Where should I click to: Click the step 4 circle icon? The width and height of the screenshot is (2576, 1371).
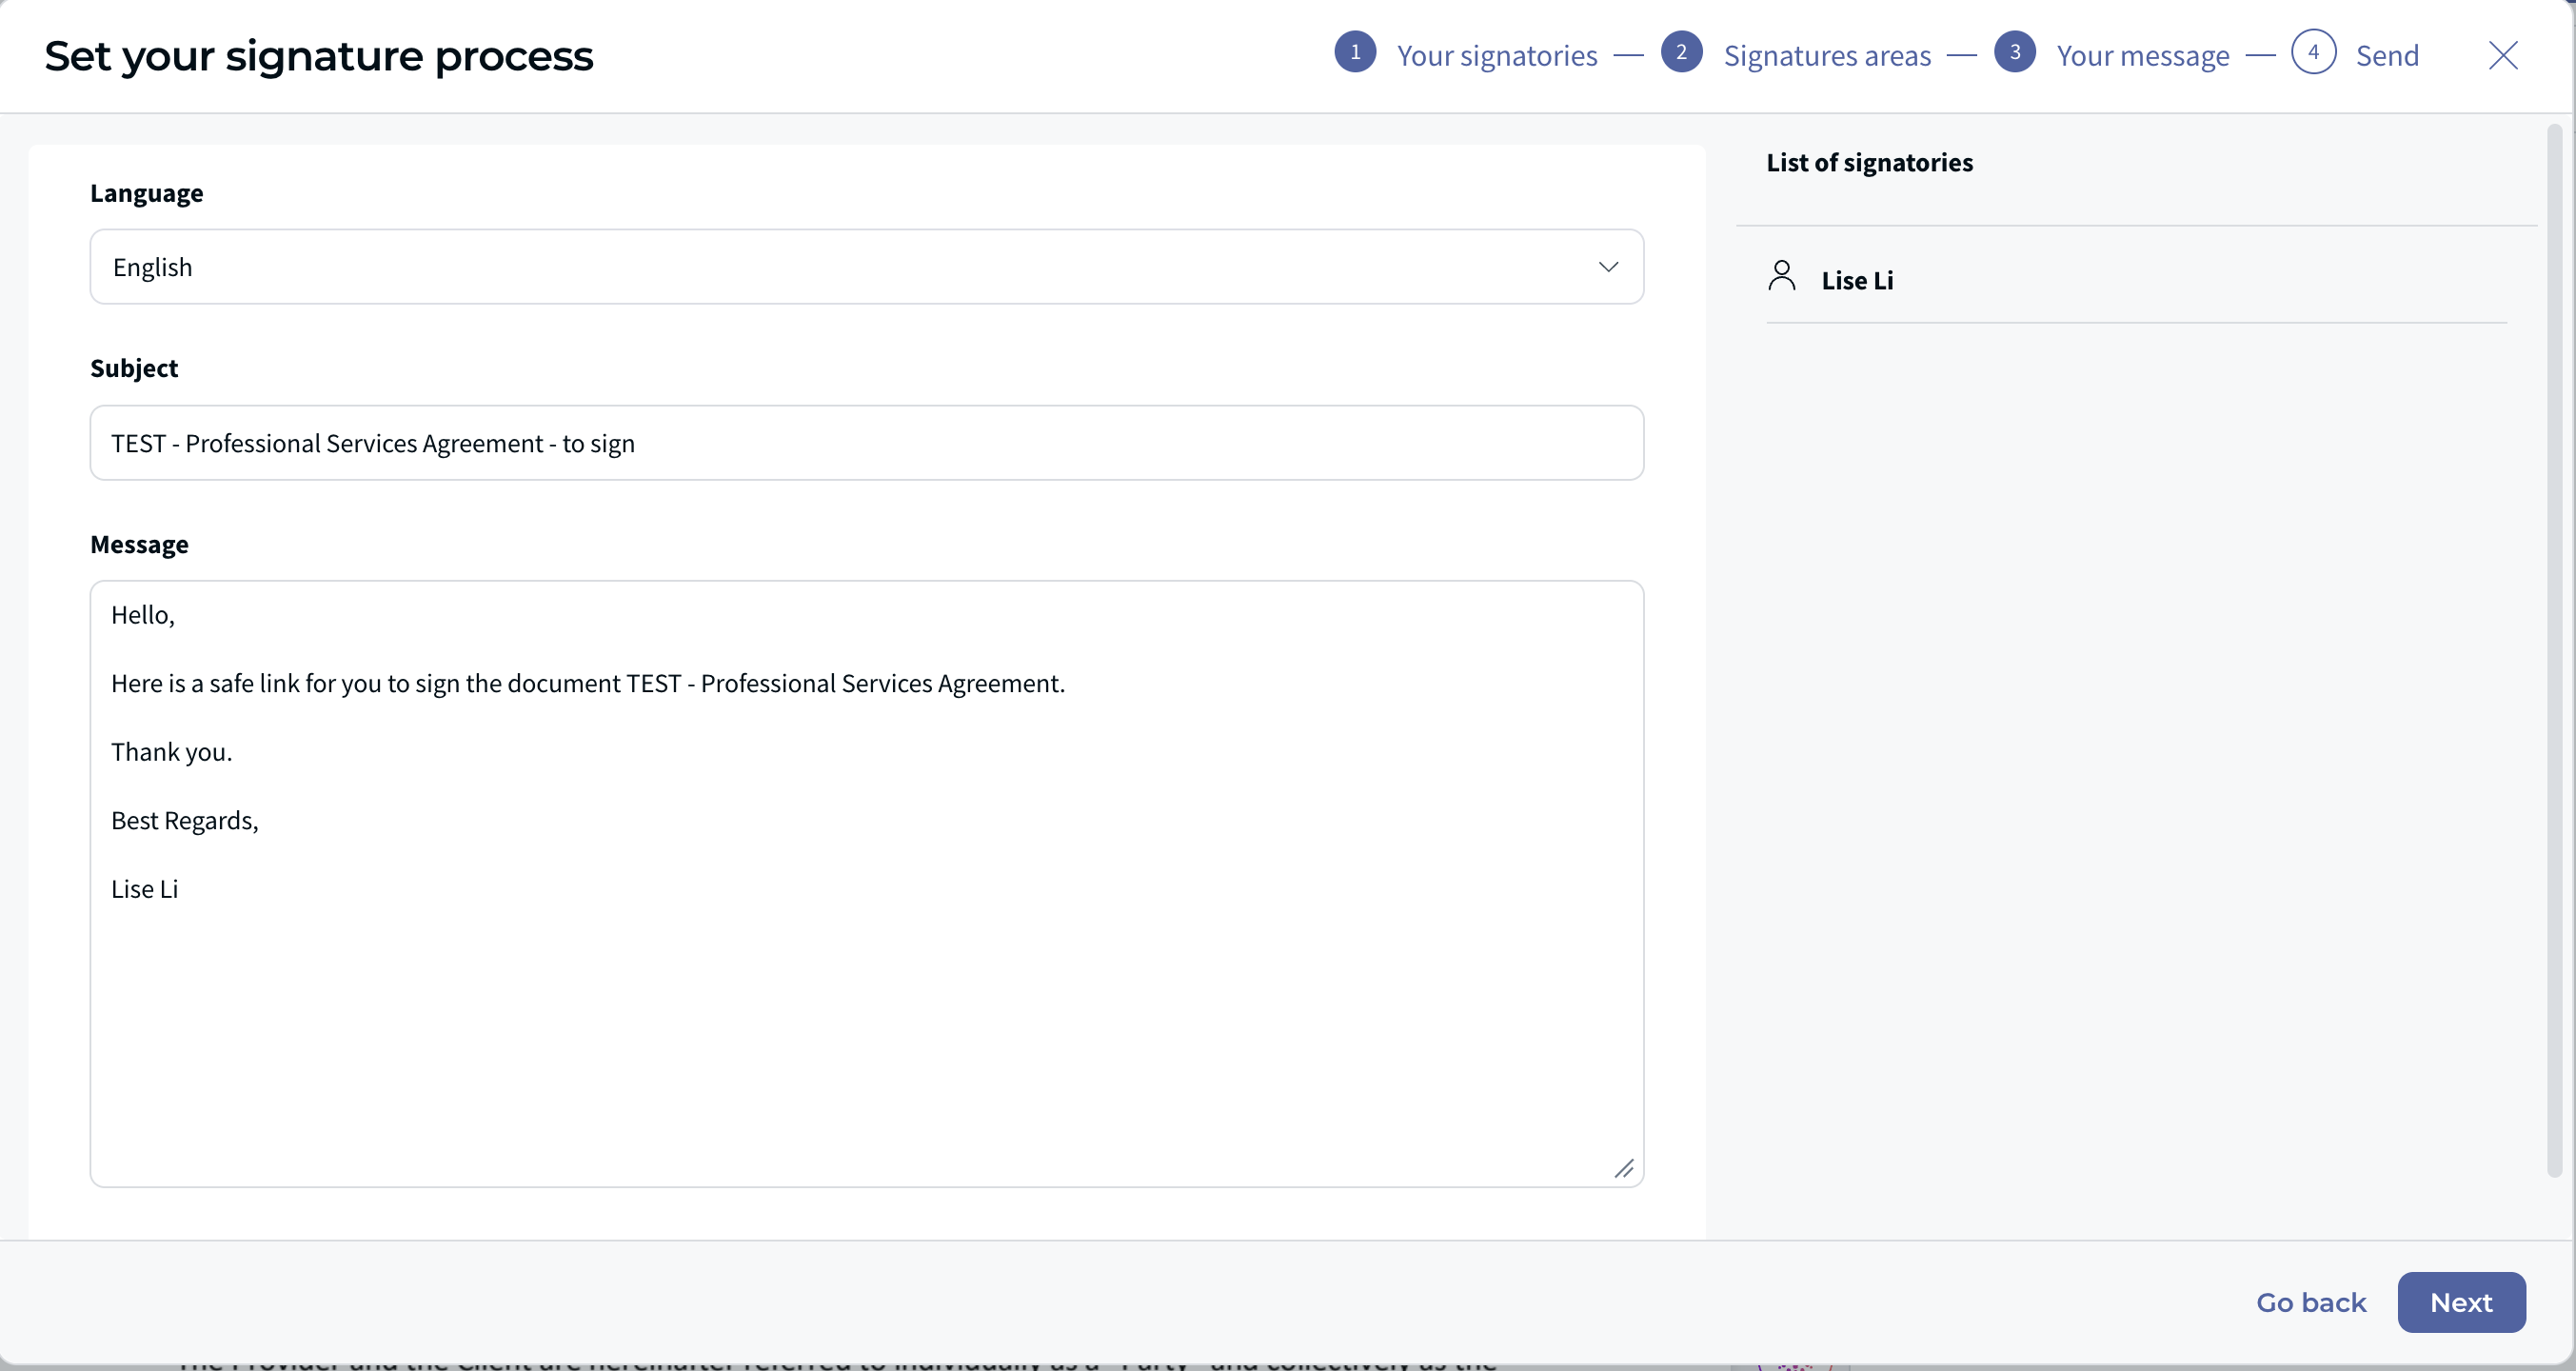coord(2313,52)
